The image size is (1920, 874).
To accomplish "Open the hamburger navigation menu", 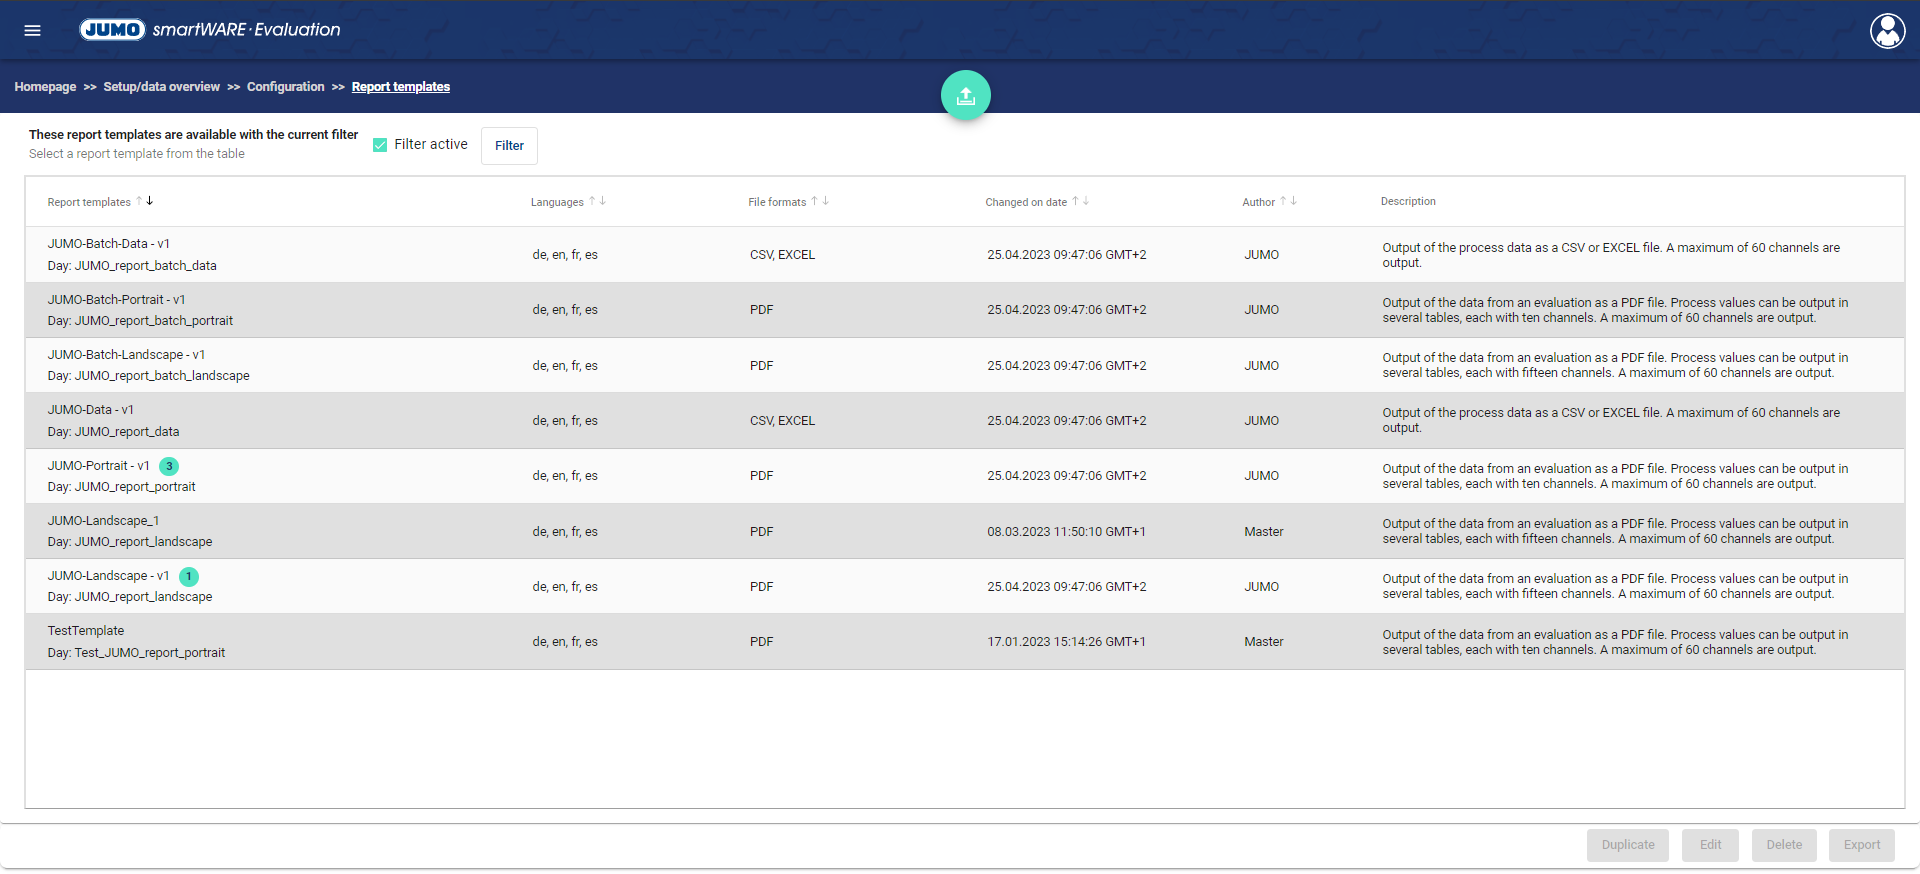I will click(32, 30).
